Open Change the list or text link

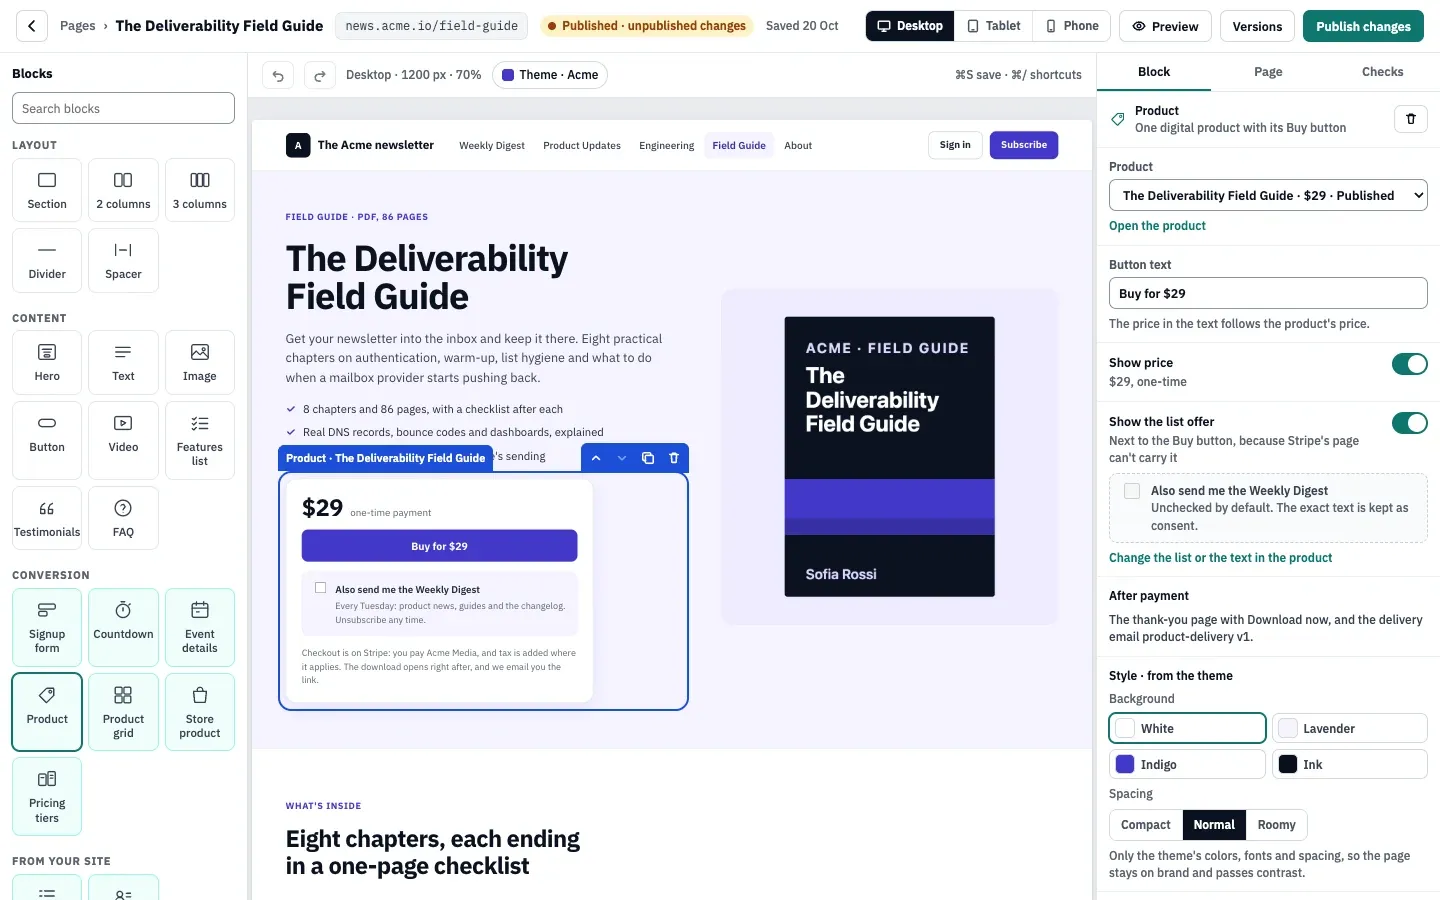[x=1220, y=558]
